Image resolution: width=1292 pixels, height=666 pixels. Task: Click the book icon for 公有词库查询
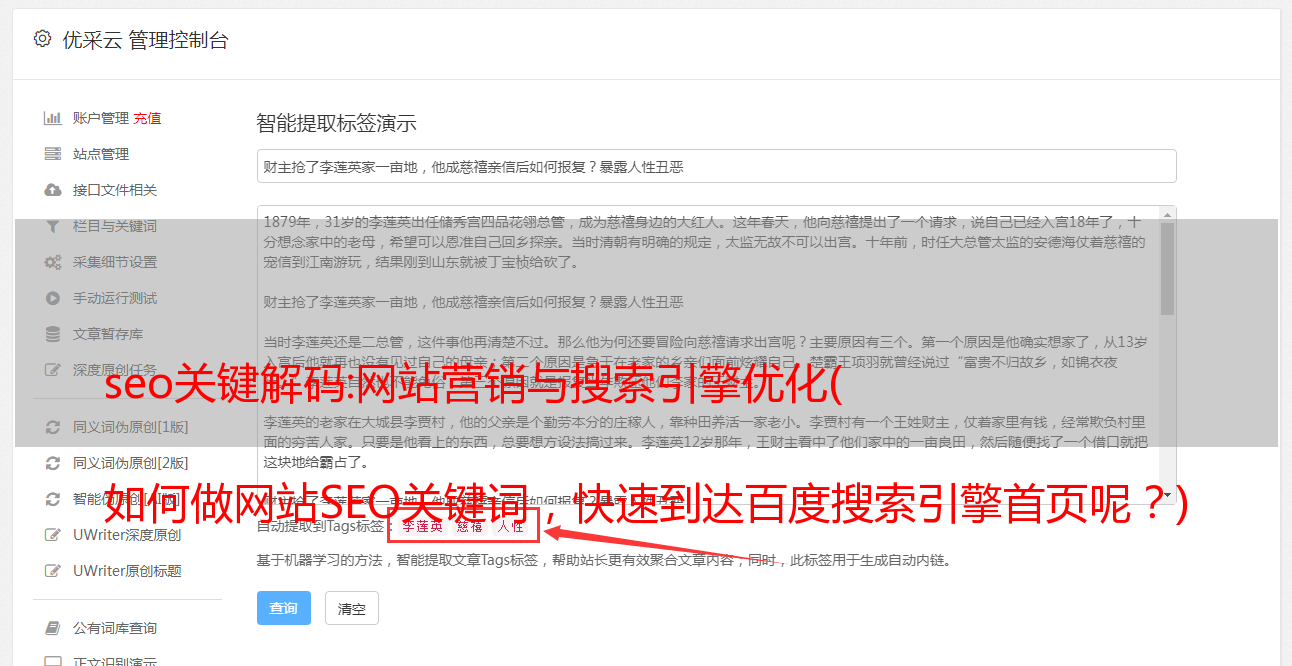[53, 628]
